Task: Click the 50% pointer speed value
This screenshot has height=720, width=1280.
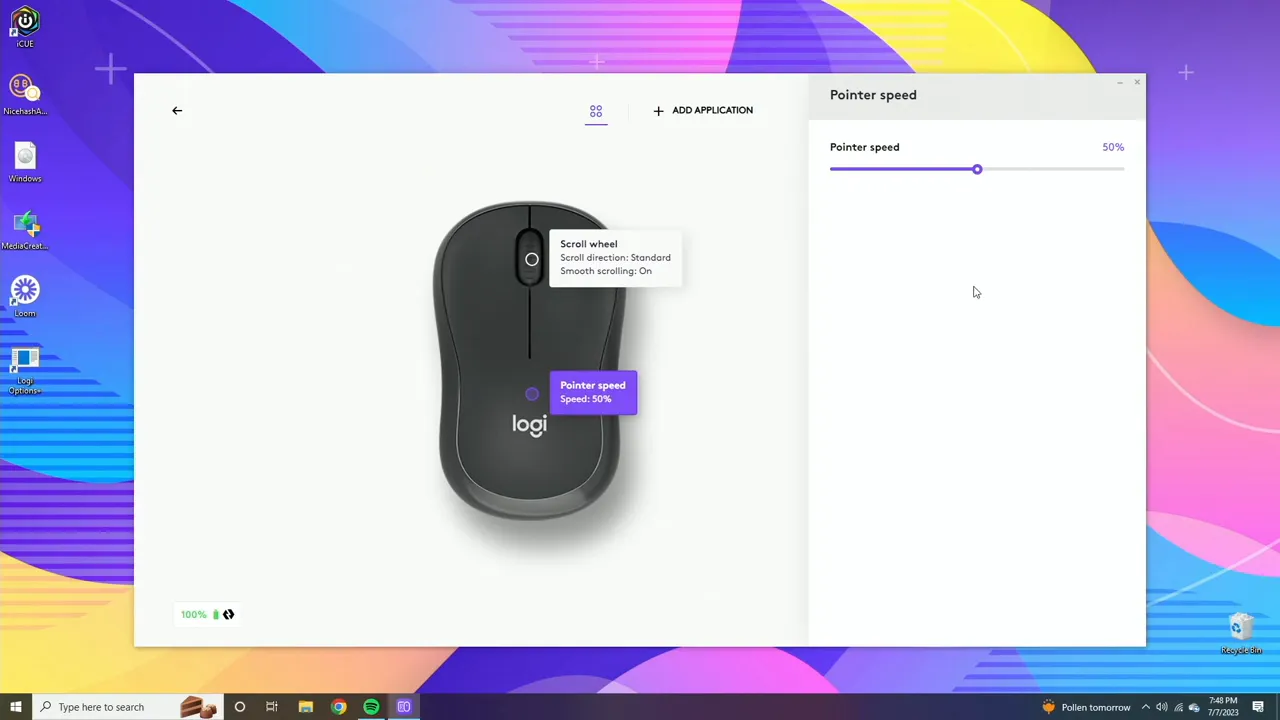Action: tap(1113, 147)
